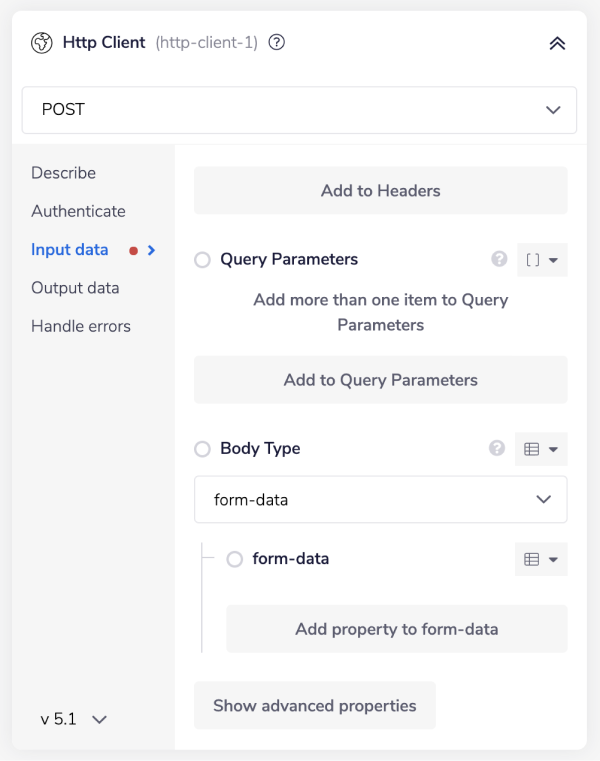Select the form-data radio button
The height and width of the screenshot is (761, 600).
[235, 559]
